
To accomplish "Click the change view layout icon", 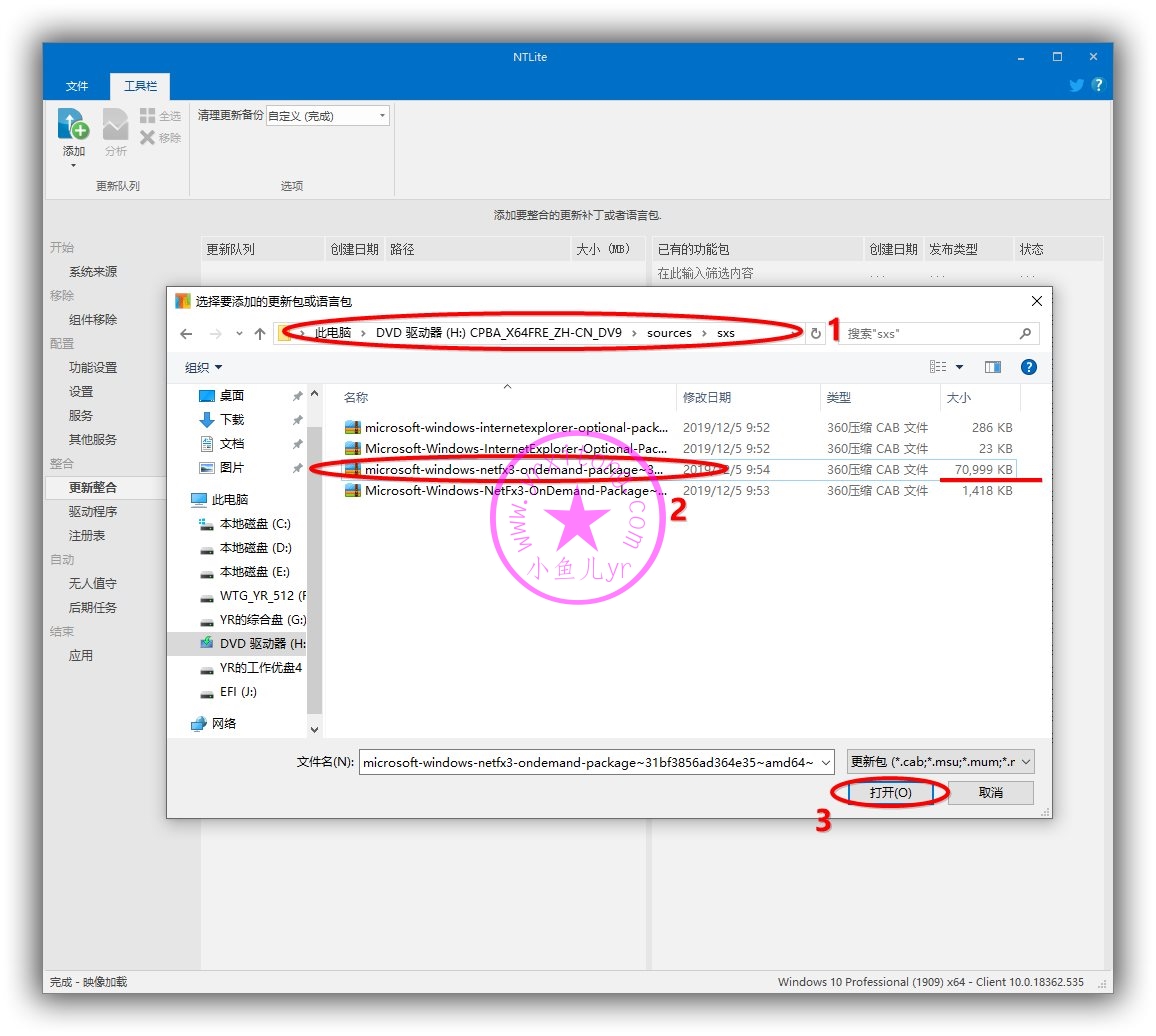I will click(x=938, y=367).
